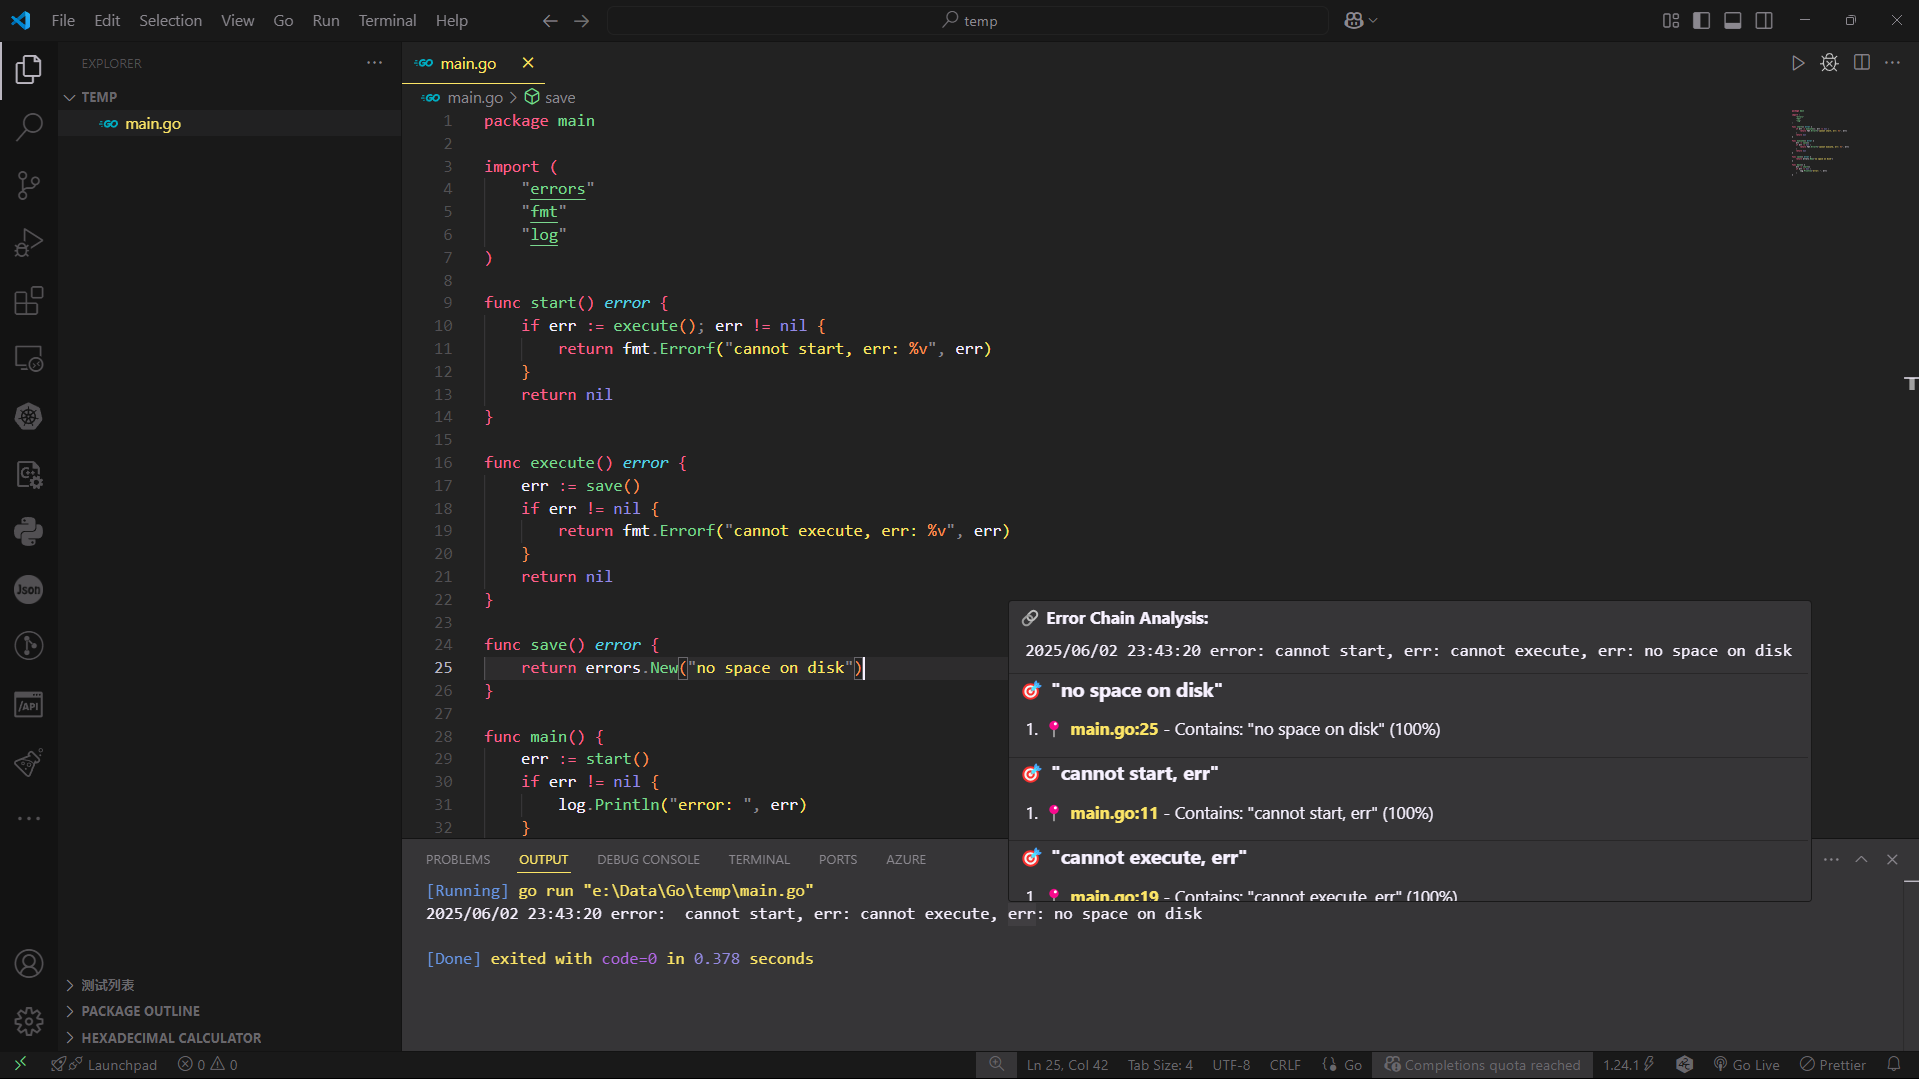This screenshot has height=1079, width=1919.
Task: Open the API icon view in activity bar
Action: (29, 705)
